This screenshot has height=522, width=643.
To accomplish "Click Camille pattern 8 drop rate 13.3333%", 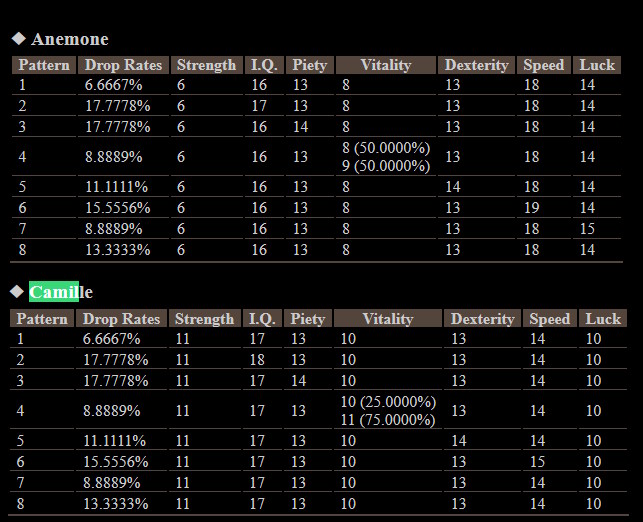I will [116, 503].
